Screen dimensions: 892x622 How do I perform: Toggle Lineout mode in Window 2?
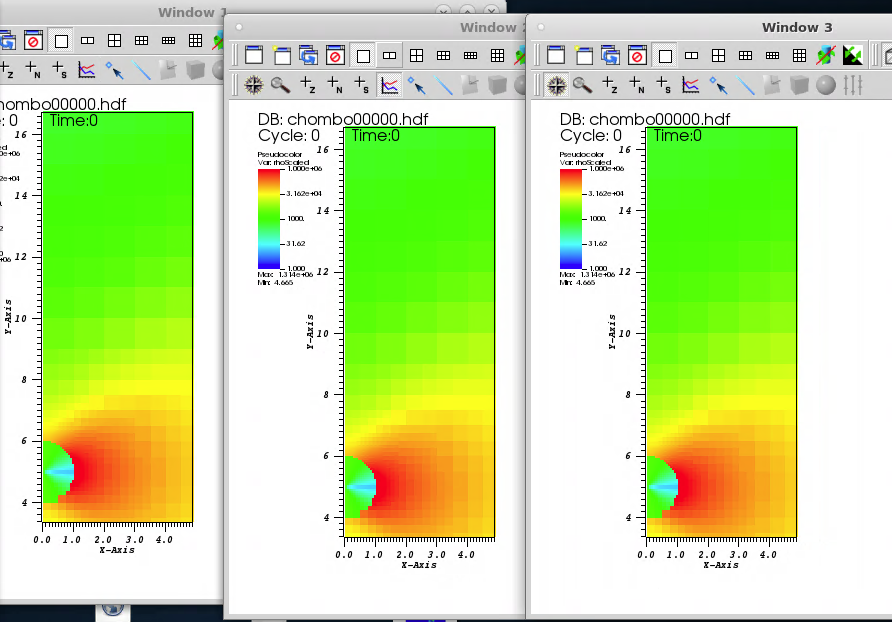[x=389, y=85]
